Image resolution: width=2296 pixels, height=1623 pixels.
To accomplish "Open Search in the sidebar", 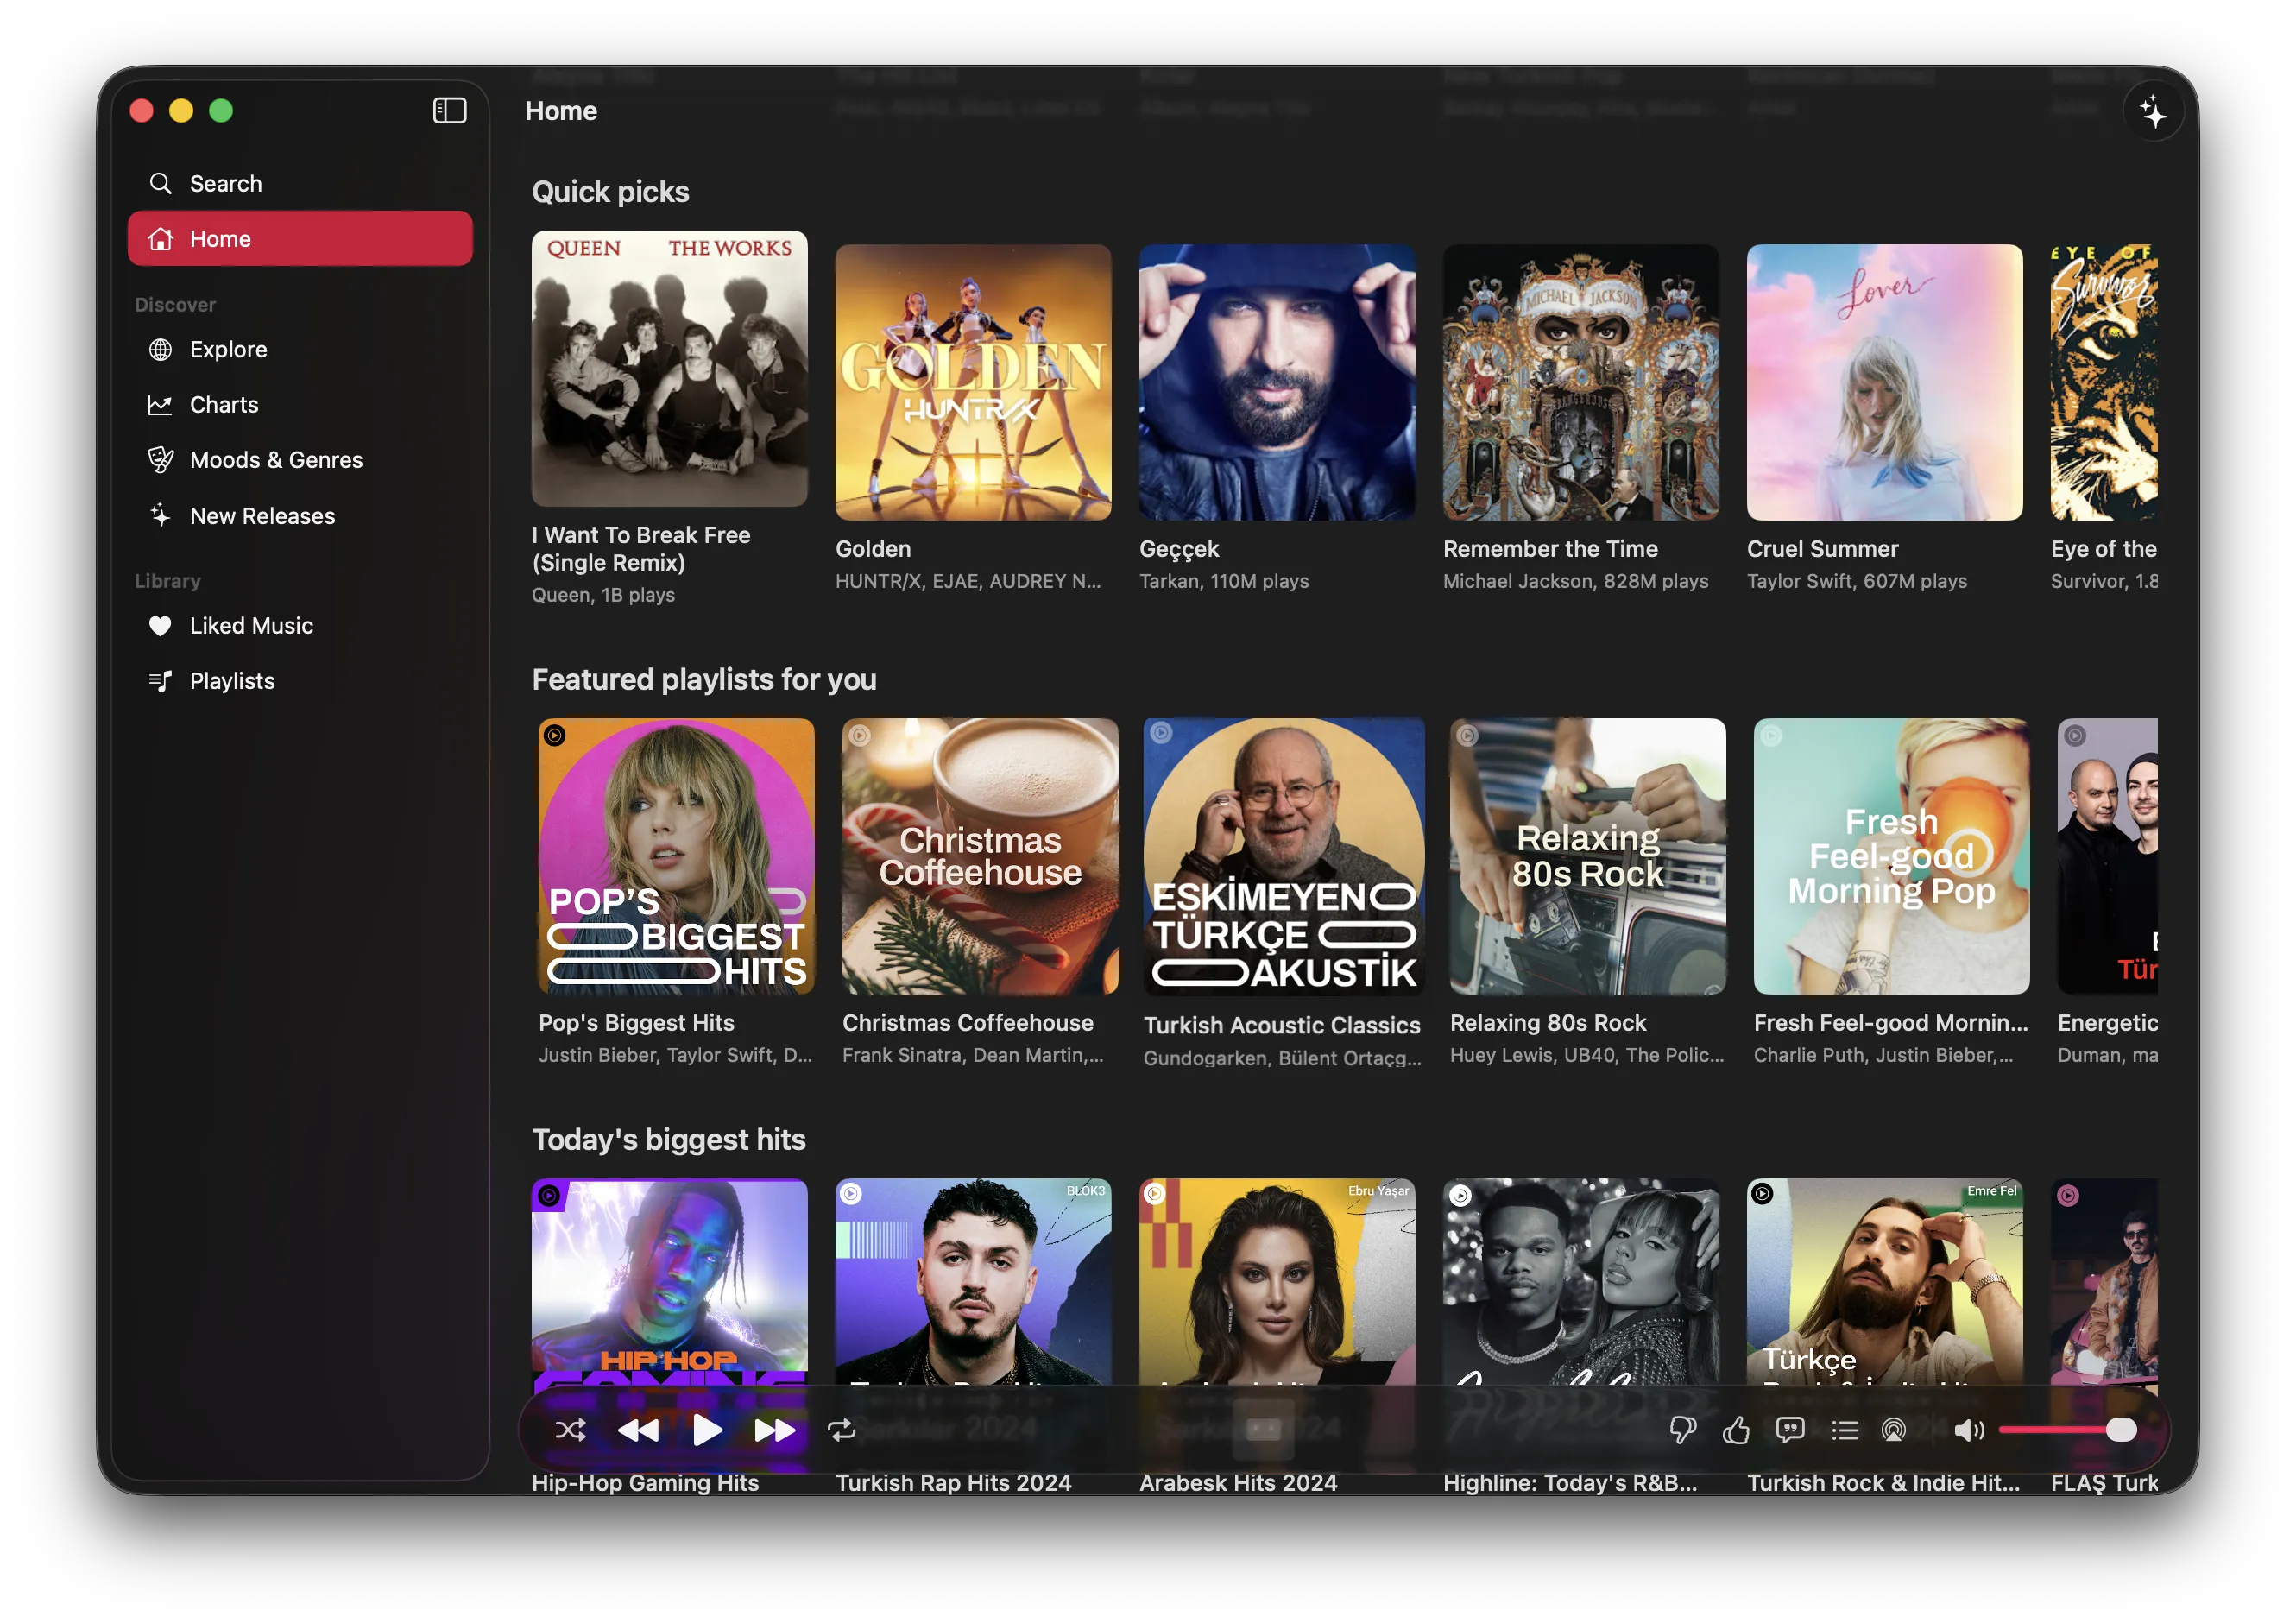I will 225,183.
